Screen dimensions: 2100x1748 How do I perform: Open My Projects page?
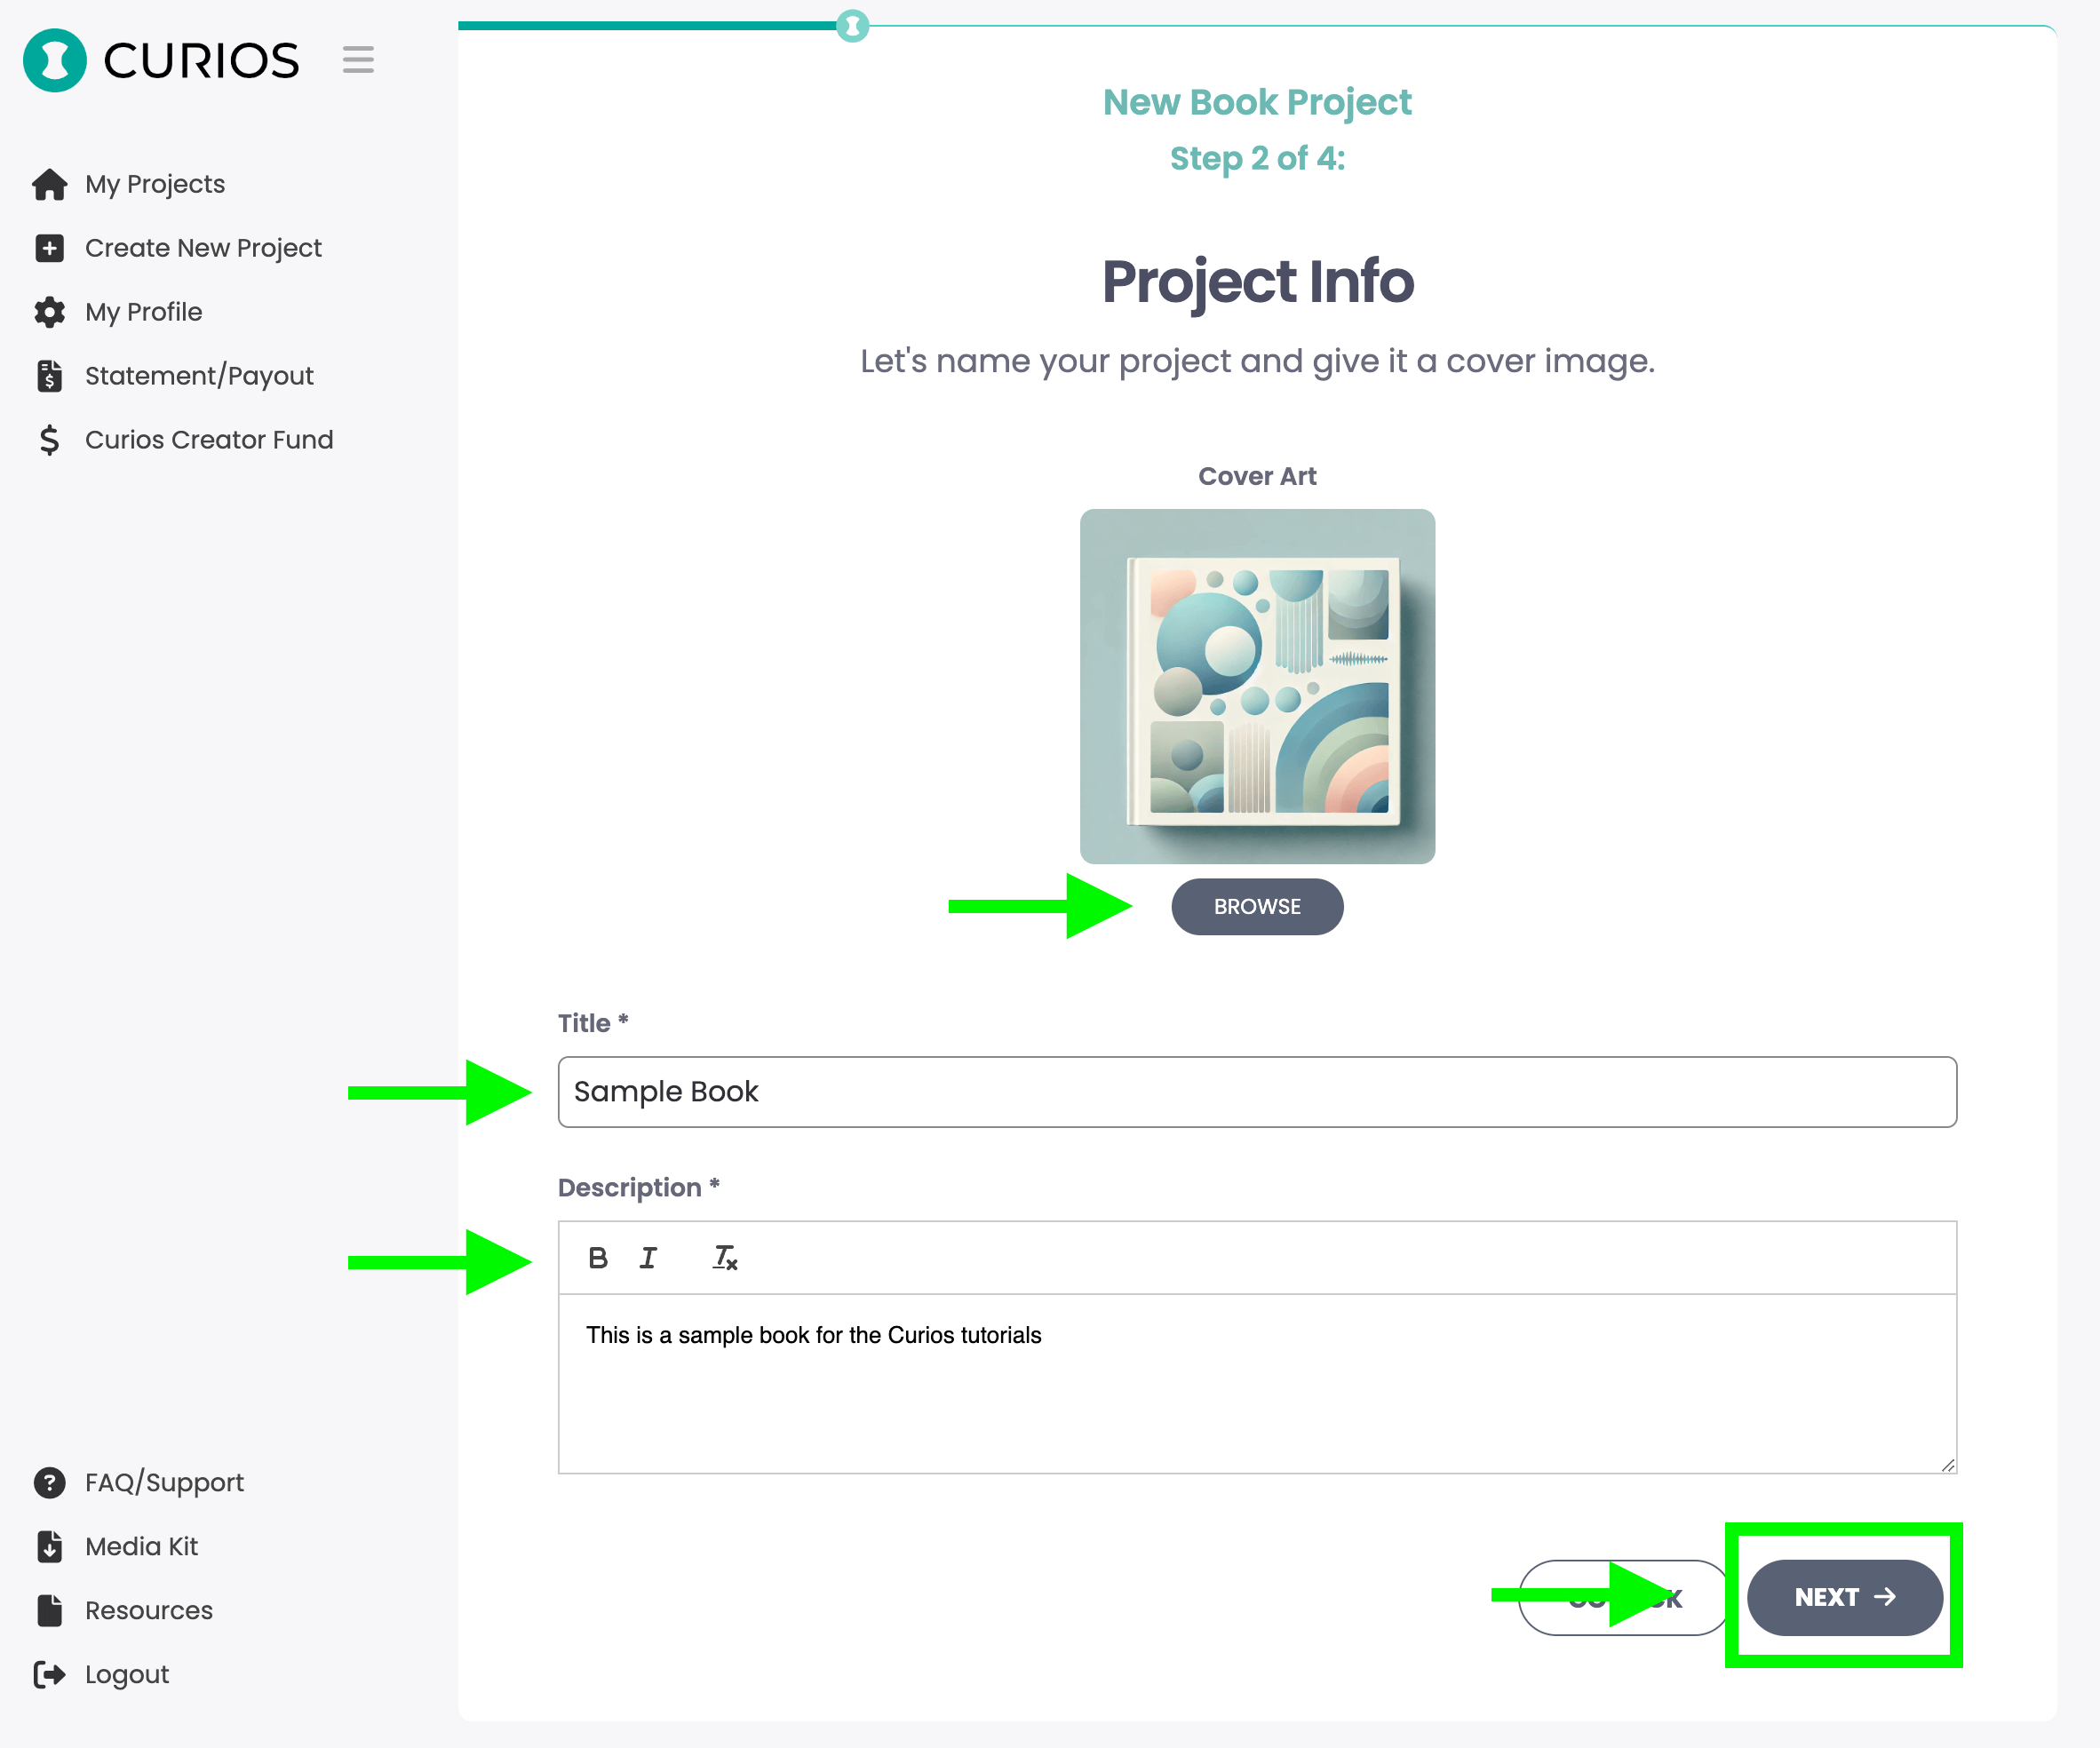155,184
